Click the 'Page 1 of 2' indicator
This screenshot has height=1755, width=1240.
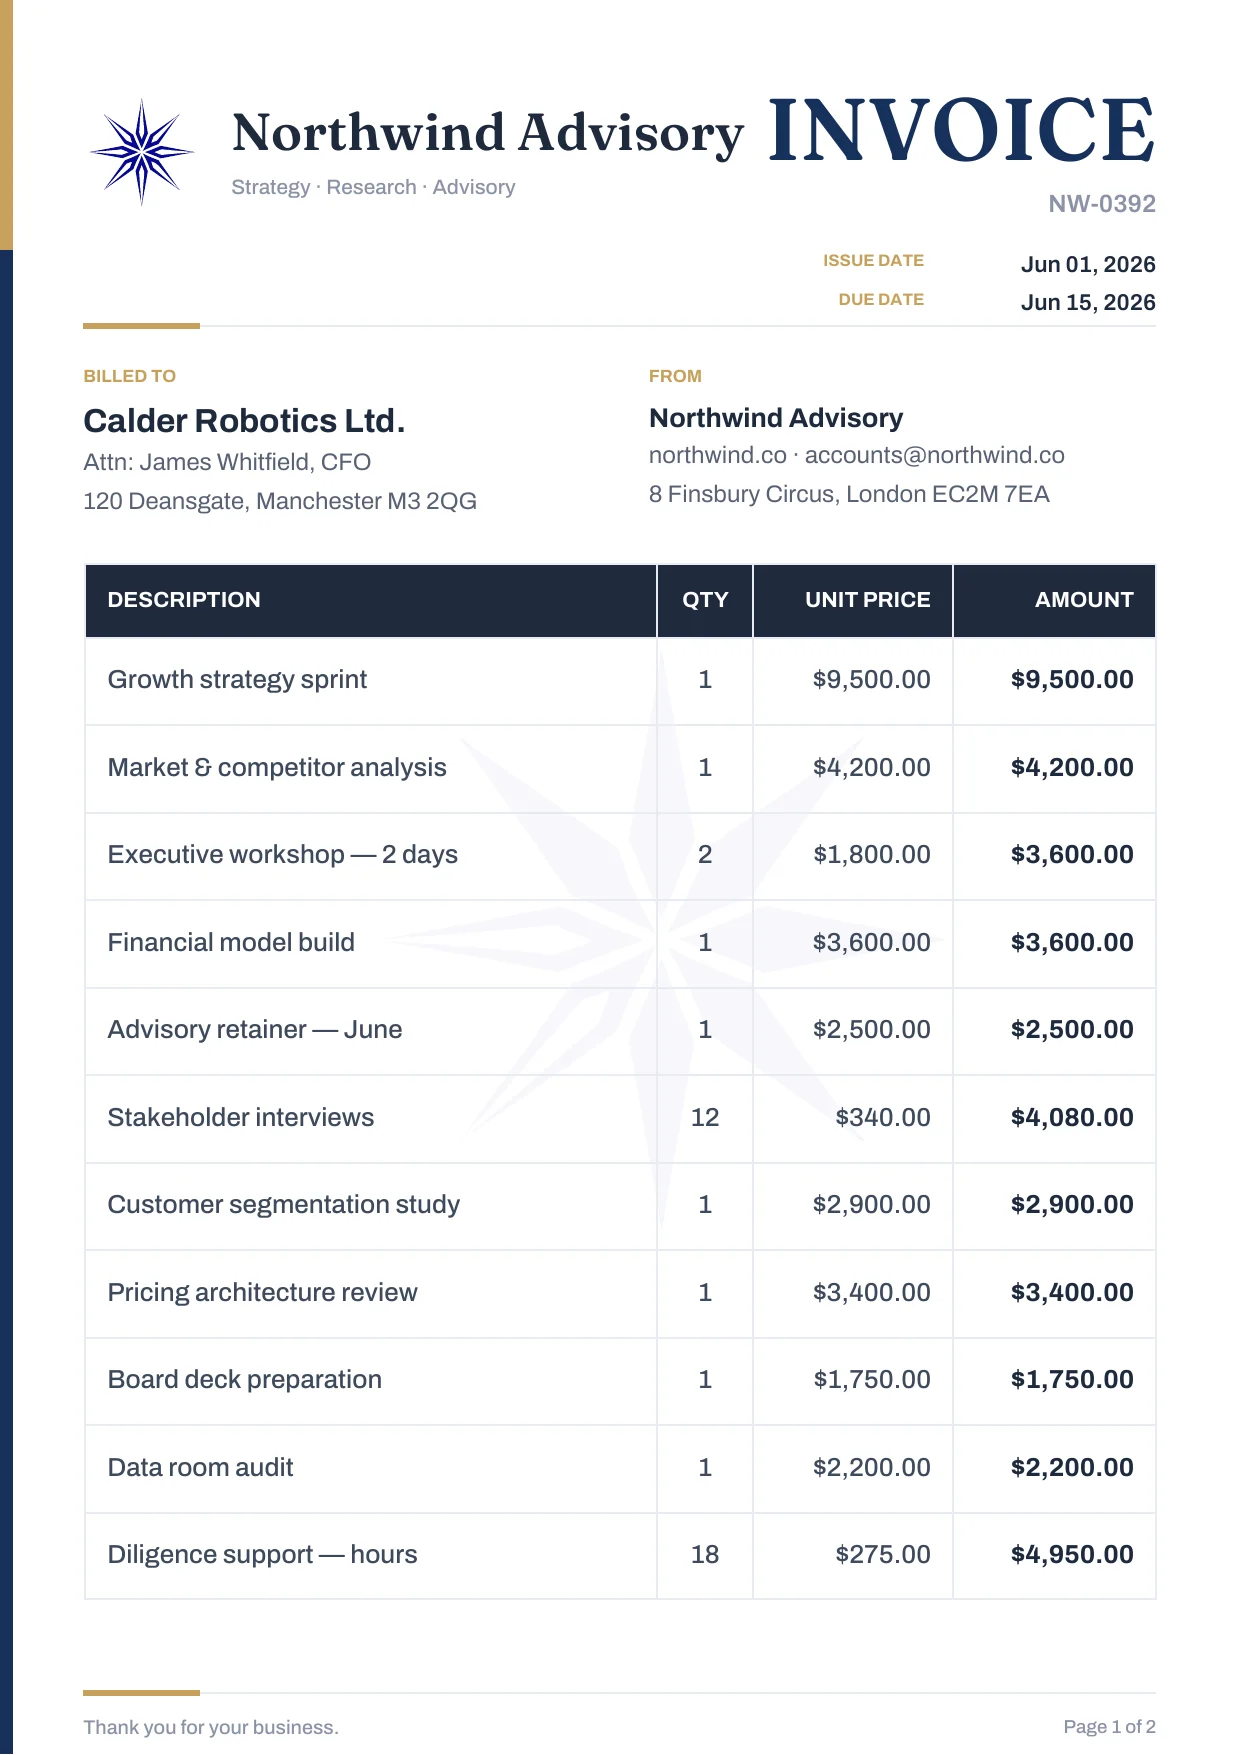(1110, 1727)
